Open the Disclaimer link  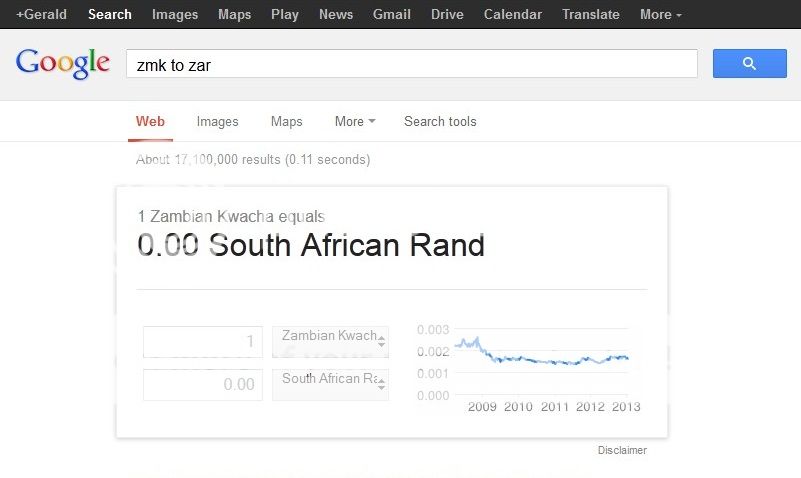pos(622,450)
